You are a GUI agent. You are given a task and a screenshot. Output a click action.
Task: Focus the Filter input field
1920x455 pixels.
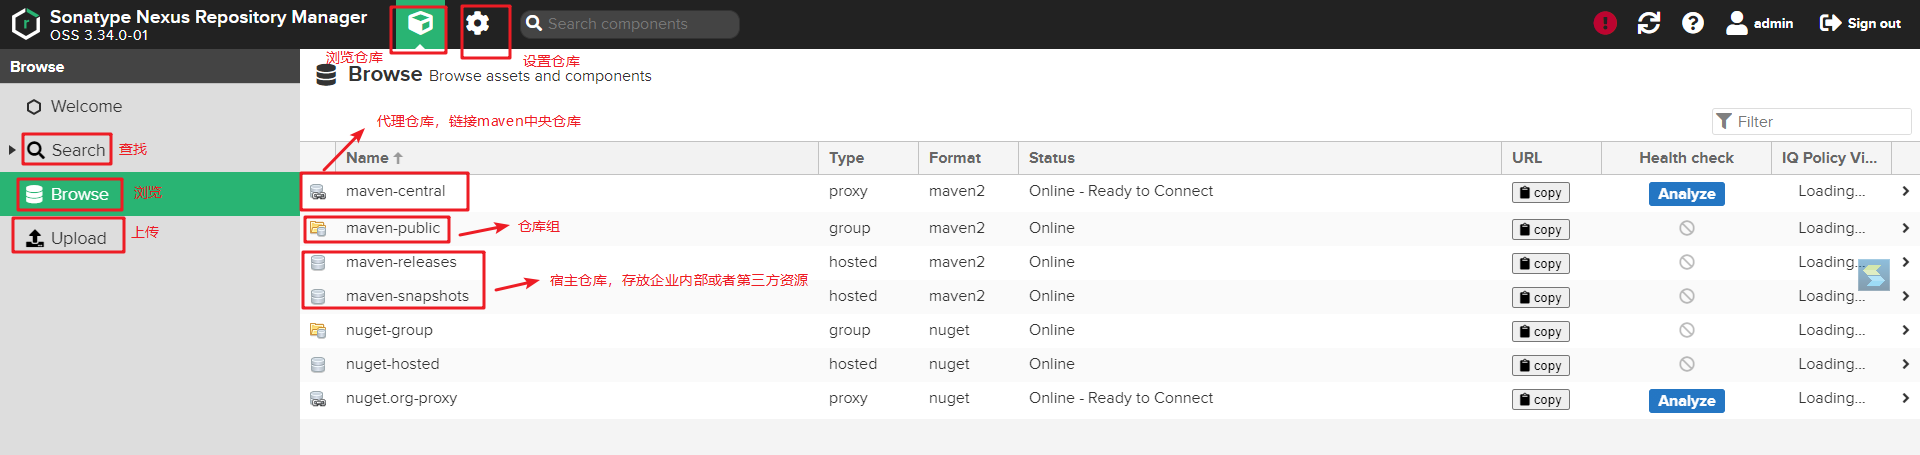point(1811,121)
